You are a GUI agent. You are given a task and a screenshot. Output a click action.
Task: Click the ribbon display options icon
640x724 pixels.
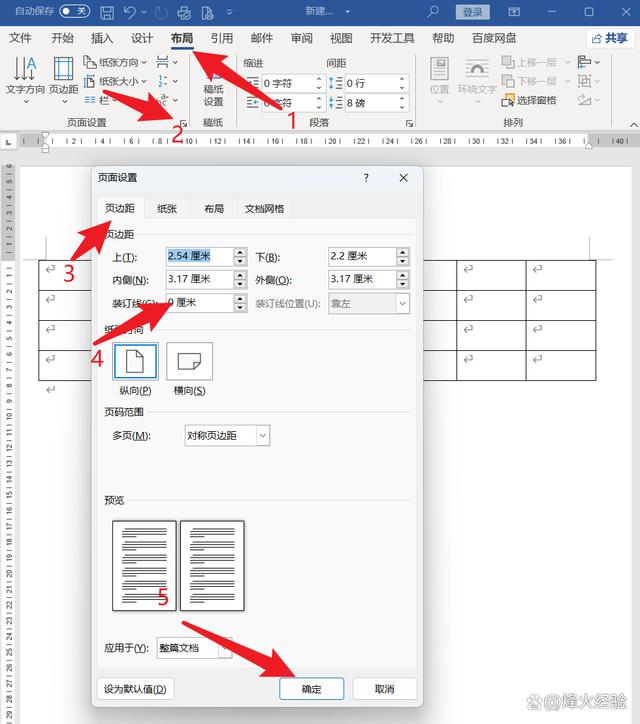click(514, 12)
